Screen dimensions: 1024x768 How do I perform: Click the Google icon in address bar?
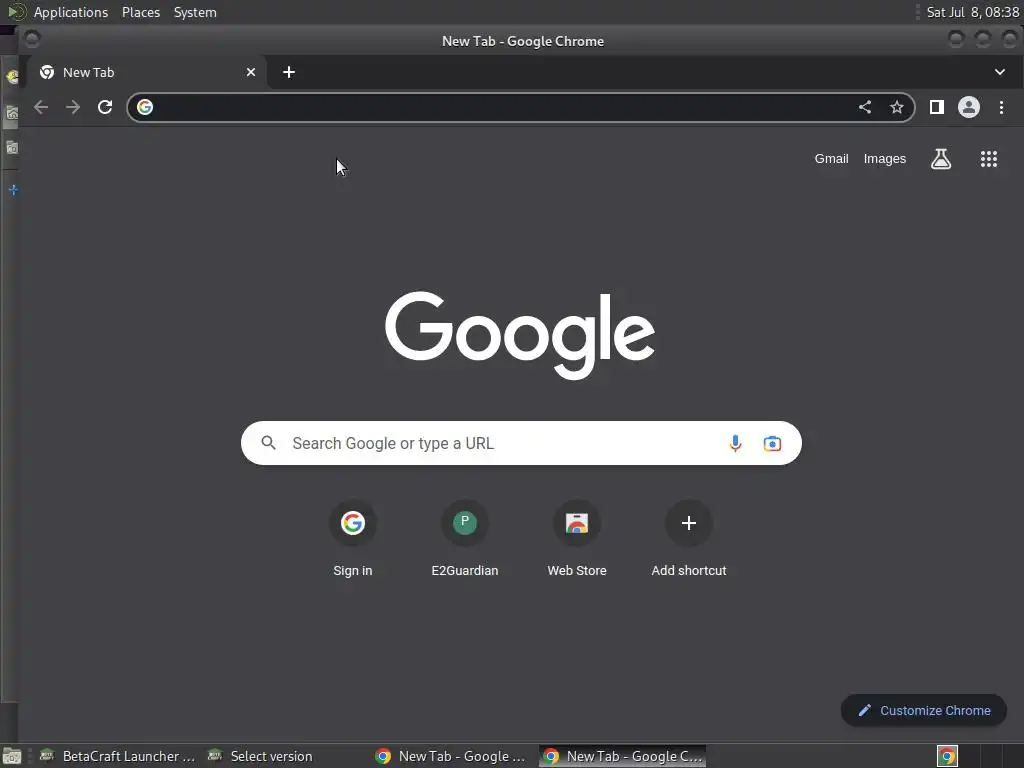[x=145, y=107]
